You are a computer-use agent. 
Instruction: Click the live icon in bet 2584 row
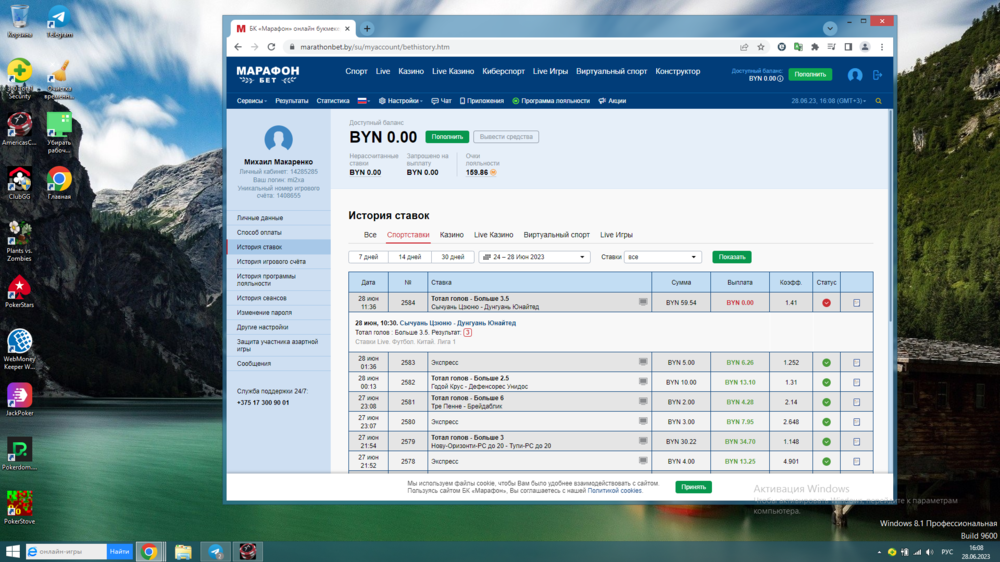tap(643, 302)
